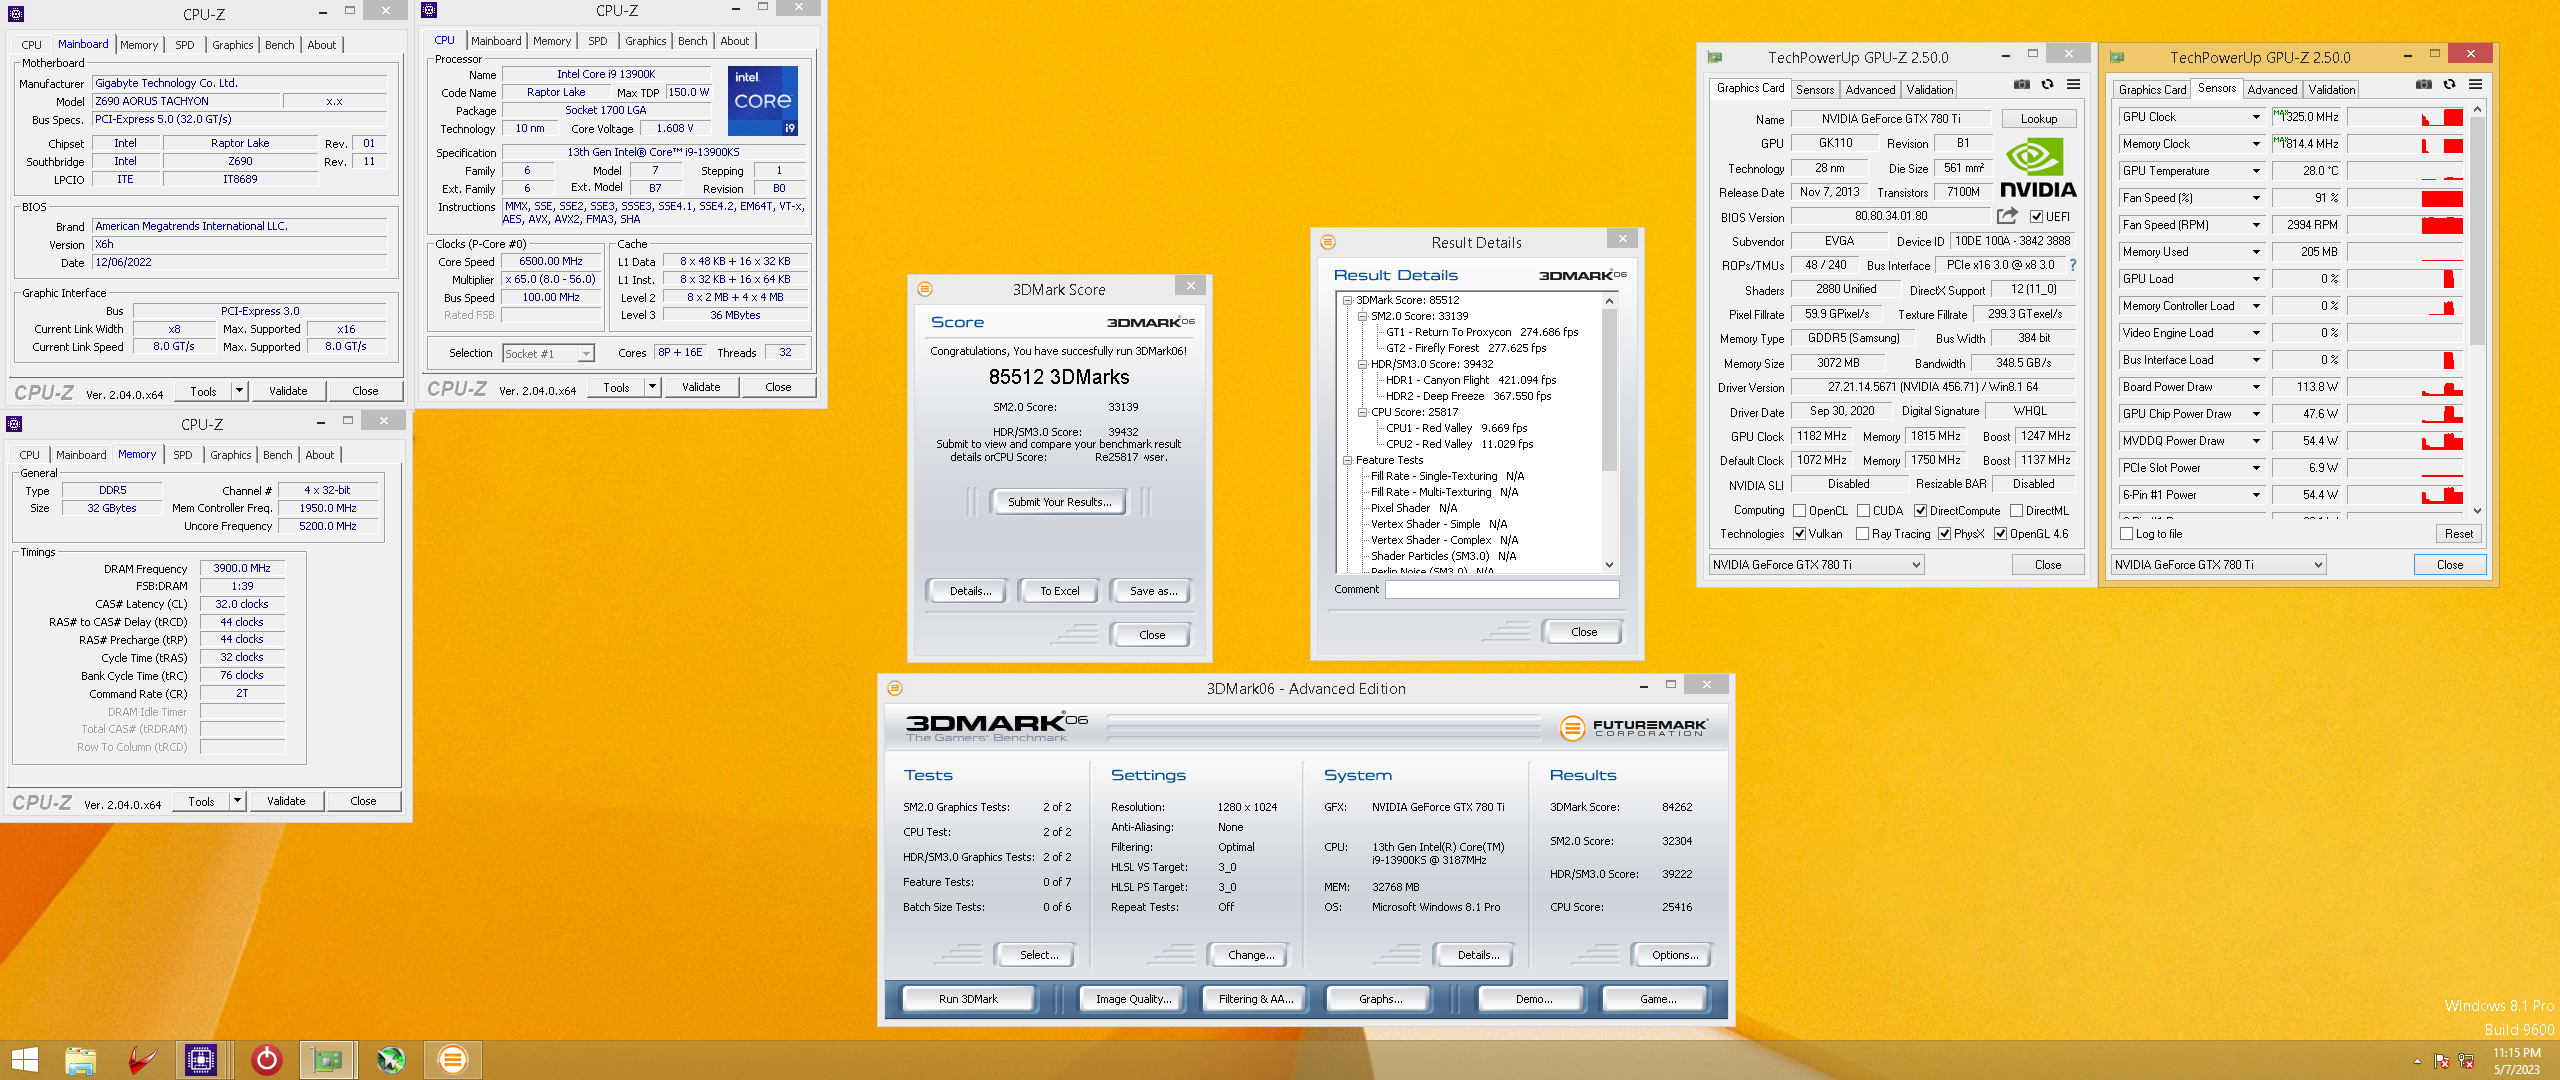Switch to SPD tab in Mainboard CPU-Z window
Image resolution: width=2560 pixels, height=1080 pixels.
(x=185, y=45)
